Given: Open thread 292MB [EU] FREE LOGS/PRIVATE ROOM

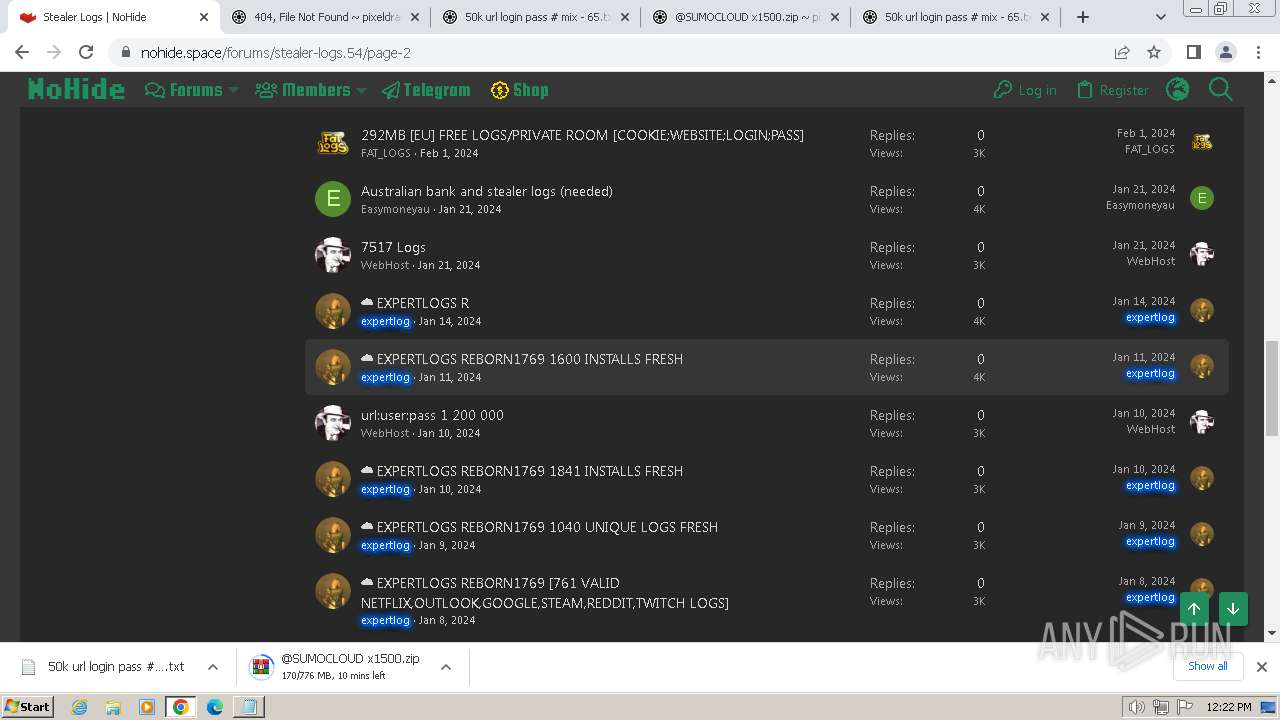Looking at the screenshot, I should pos(582,135).
